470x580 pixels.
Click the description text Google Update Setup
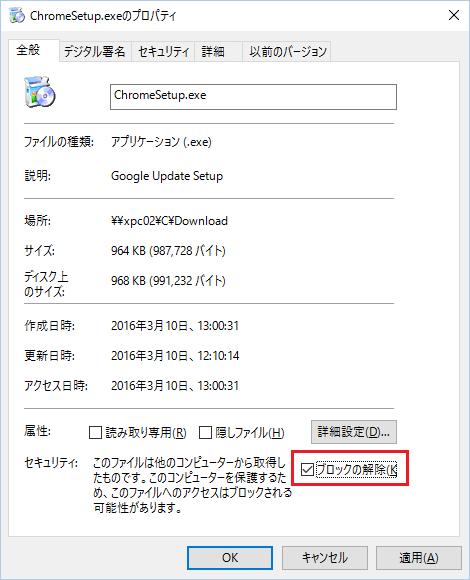click(167, 176)
